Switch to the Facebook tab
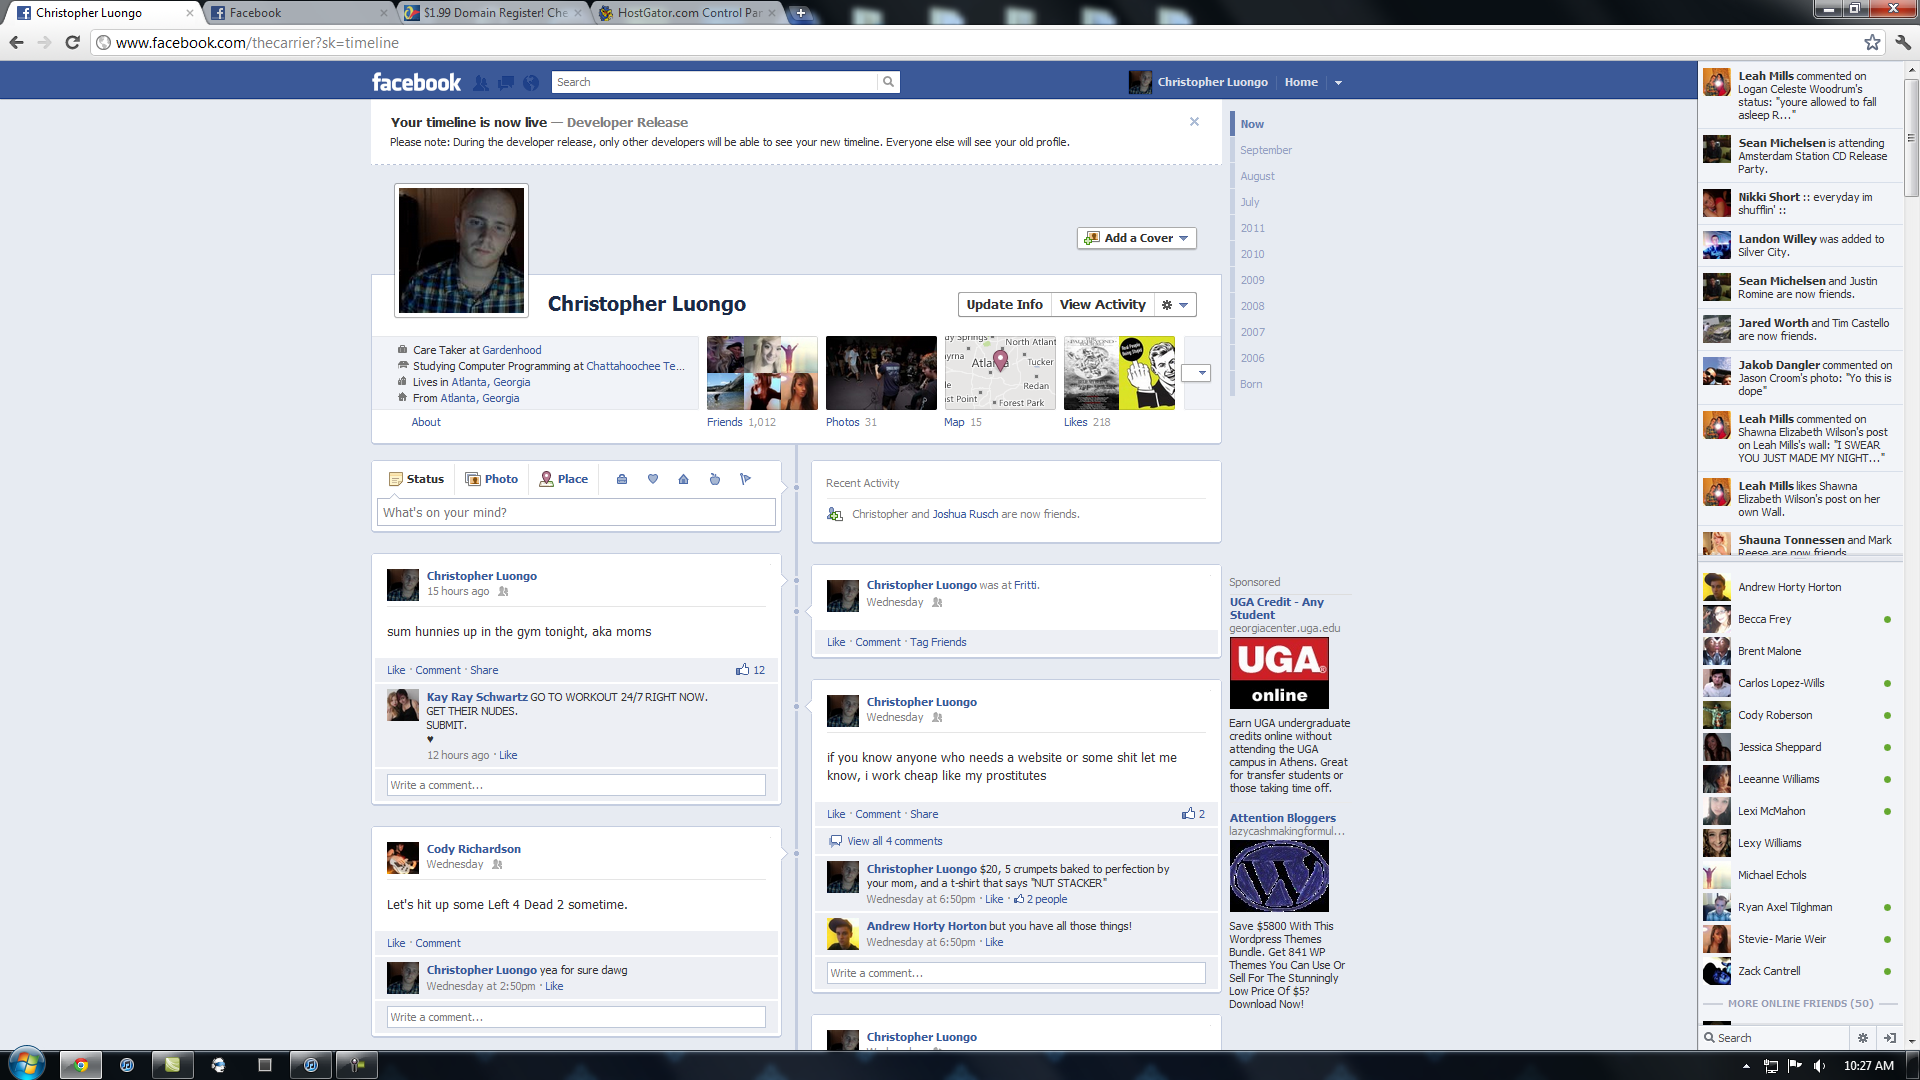The height and width of the screenshot is (1080, 1920). [x=298, y=13]
